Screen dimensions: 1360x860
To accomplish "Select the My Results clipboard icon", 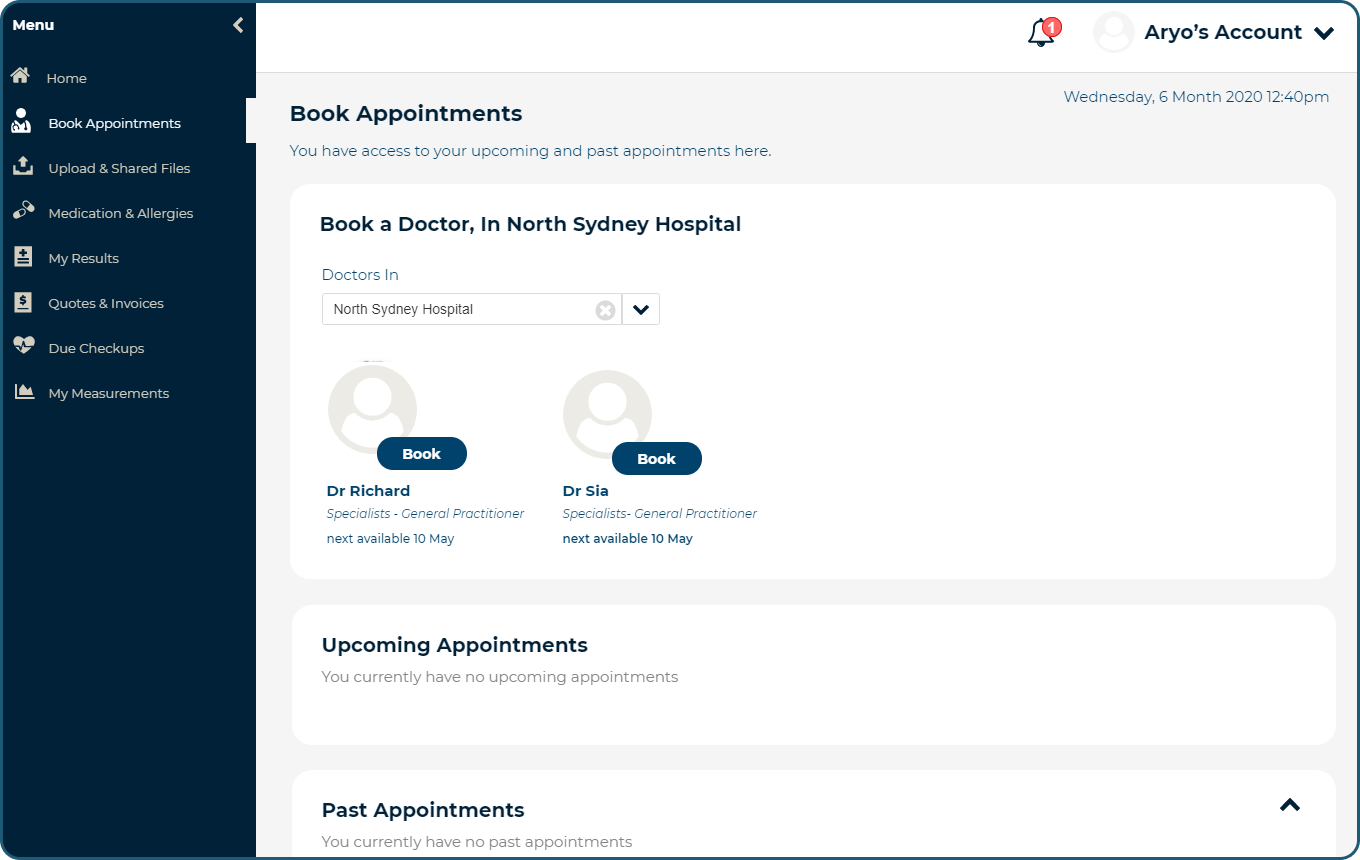I will coord(21,256).
